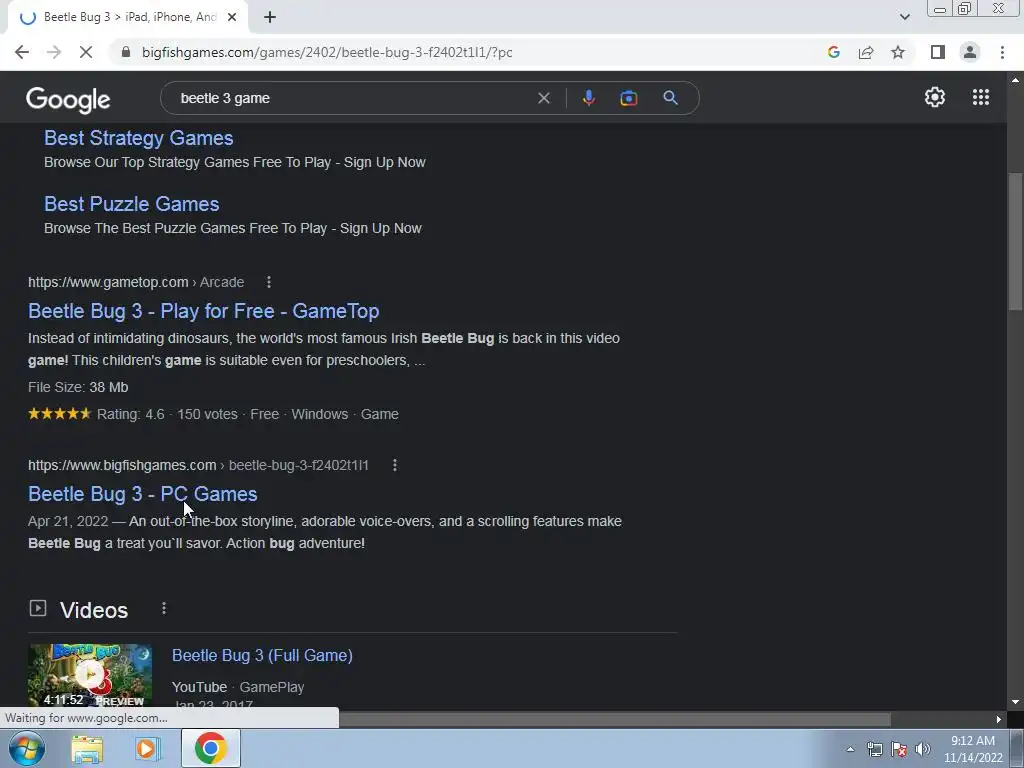
Task: Open File Explorer from the taskbar
Action: coord(87,749)
